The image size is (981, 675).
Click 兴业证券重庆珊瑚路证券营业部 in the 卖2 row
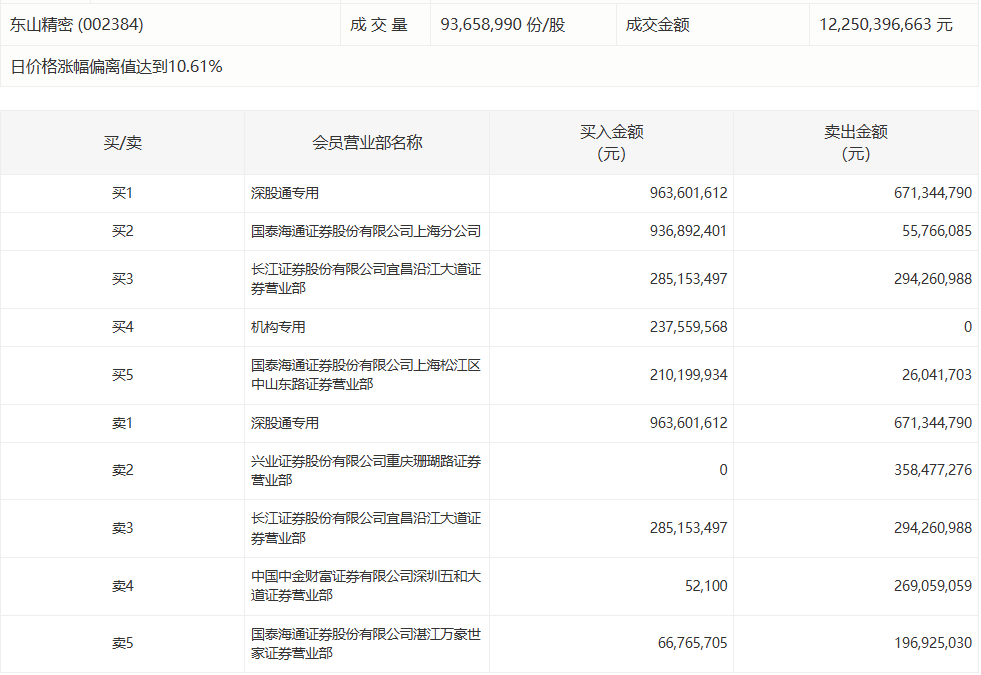pyautogui.click(x=366, y=470)
